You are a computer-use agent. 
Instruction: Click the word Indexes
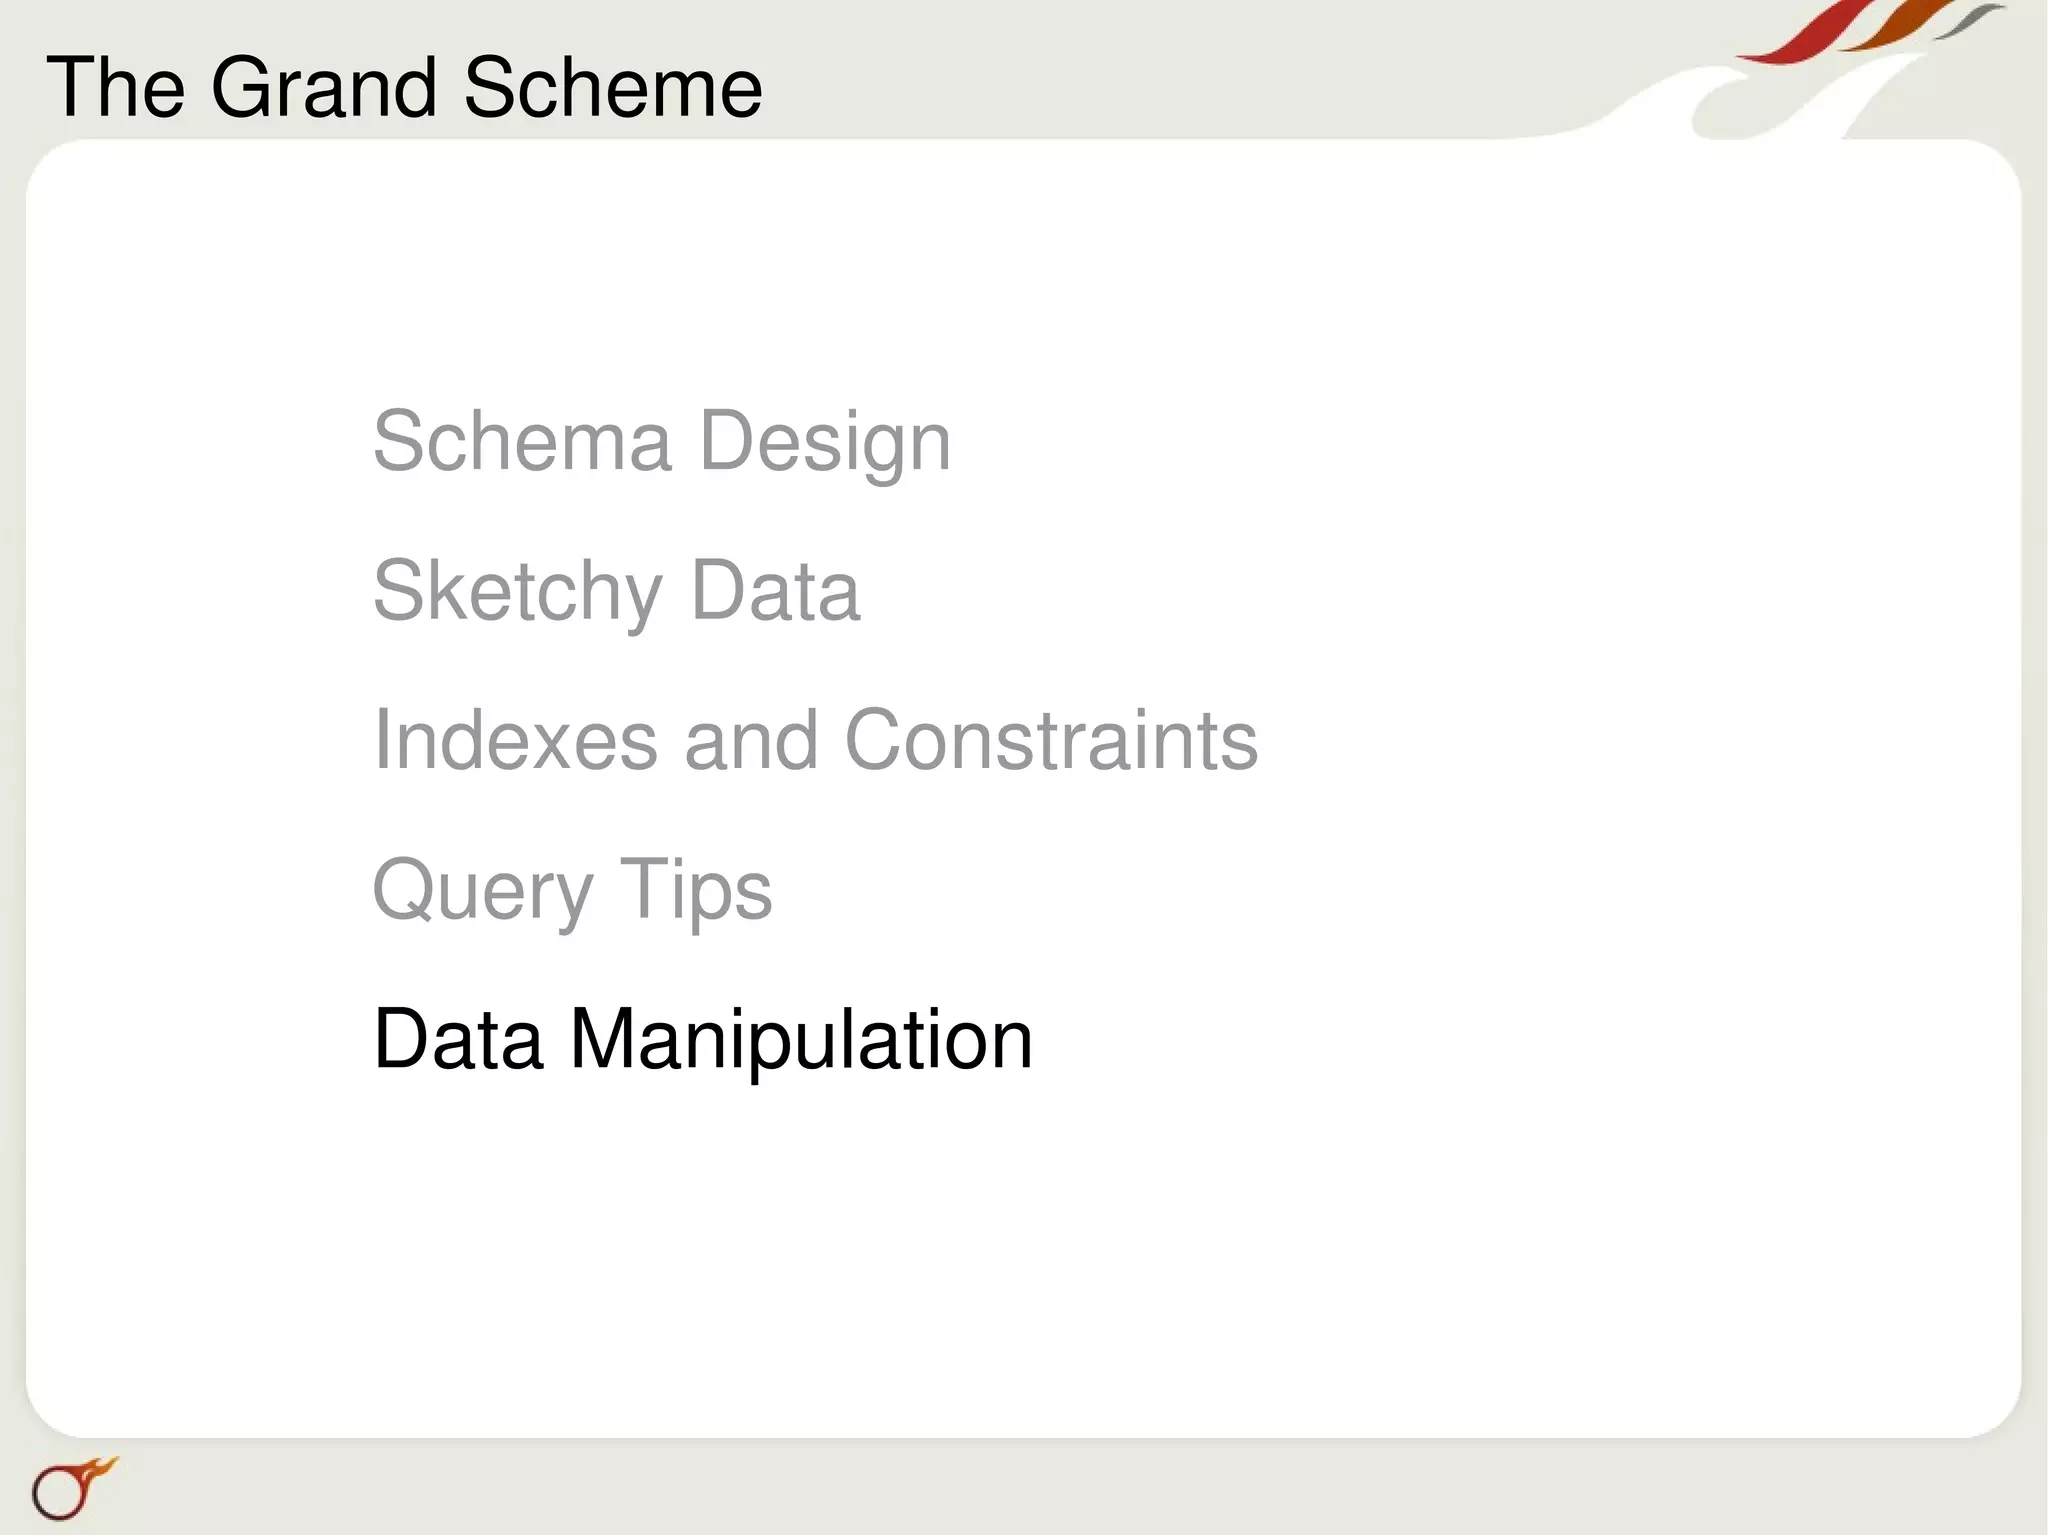click(514, 740)
